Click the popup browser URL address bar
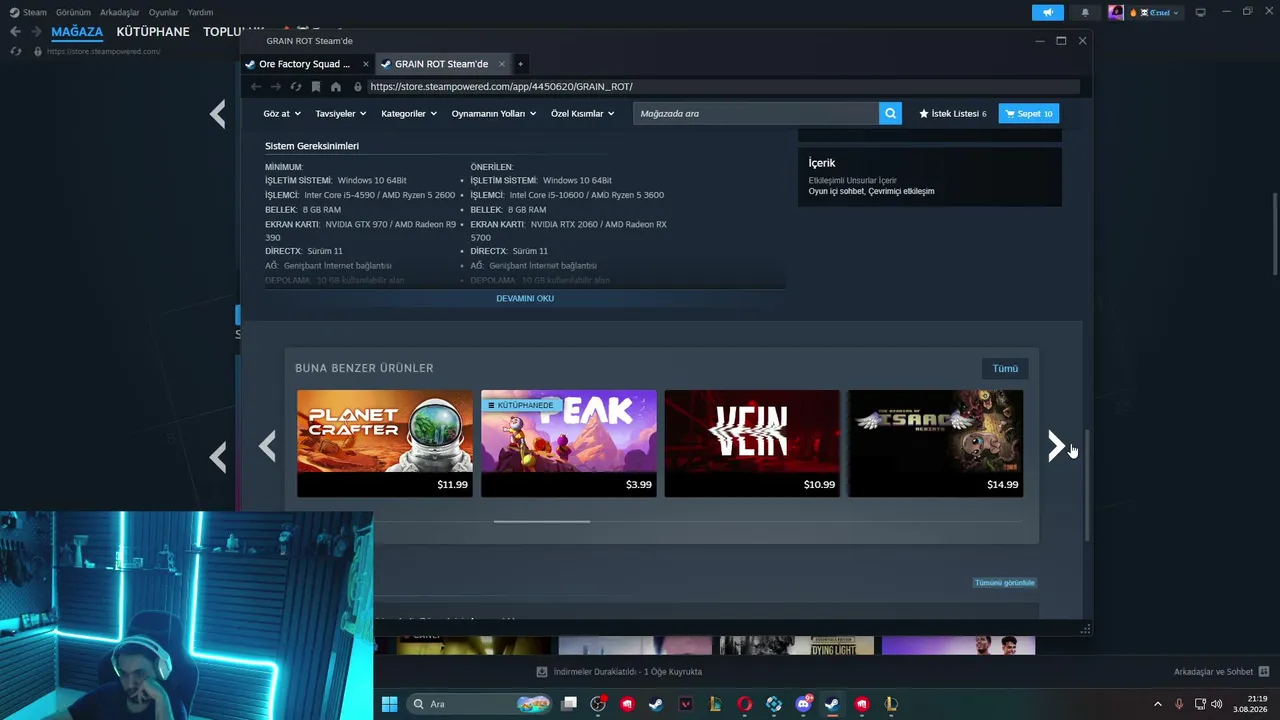Viewport: 1280px width, 720px height. (x=722, y=87)
